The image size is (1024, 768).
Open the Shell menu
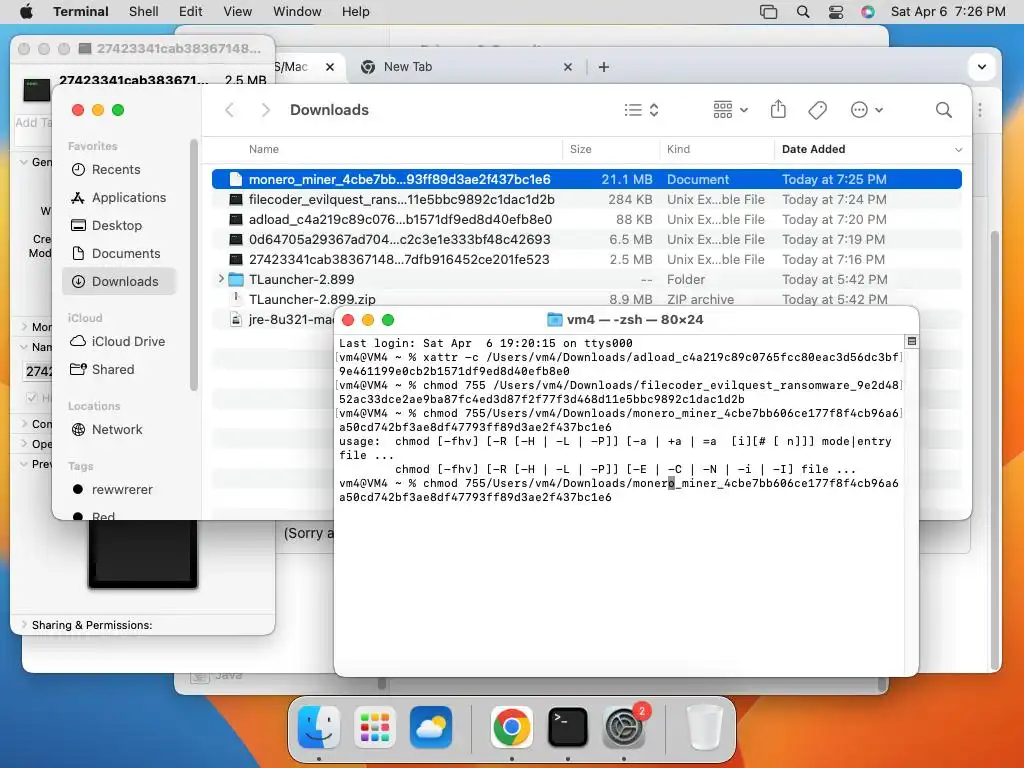[x=143, y=11]
